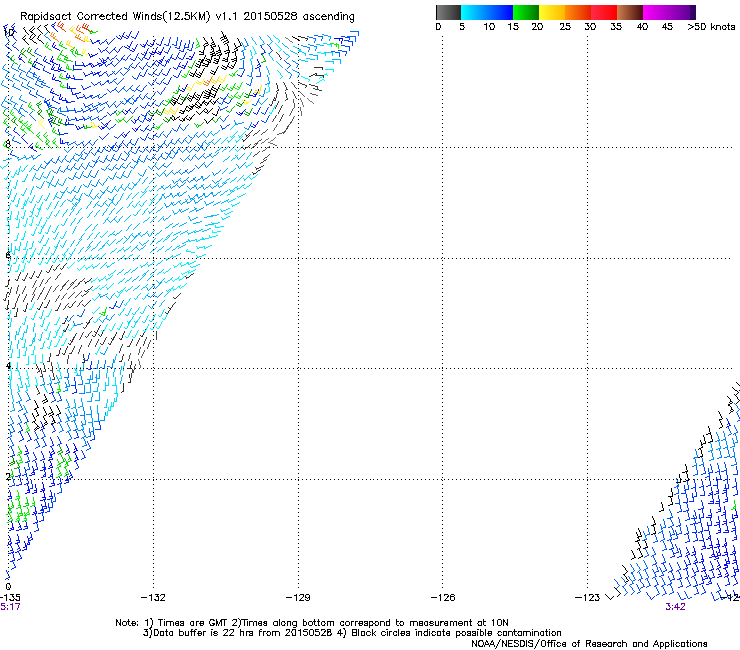Click the red 30-35 knots legend segment
The height and width of the screenshot is (650, 740).
[x=604, y=12]
